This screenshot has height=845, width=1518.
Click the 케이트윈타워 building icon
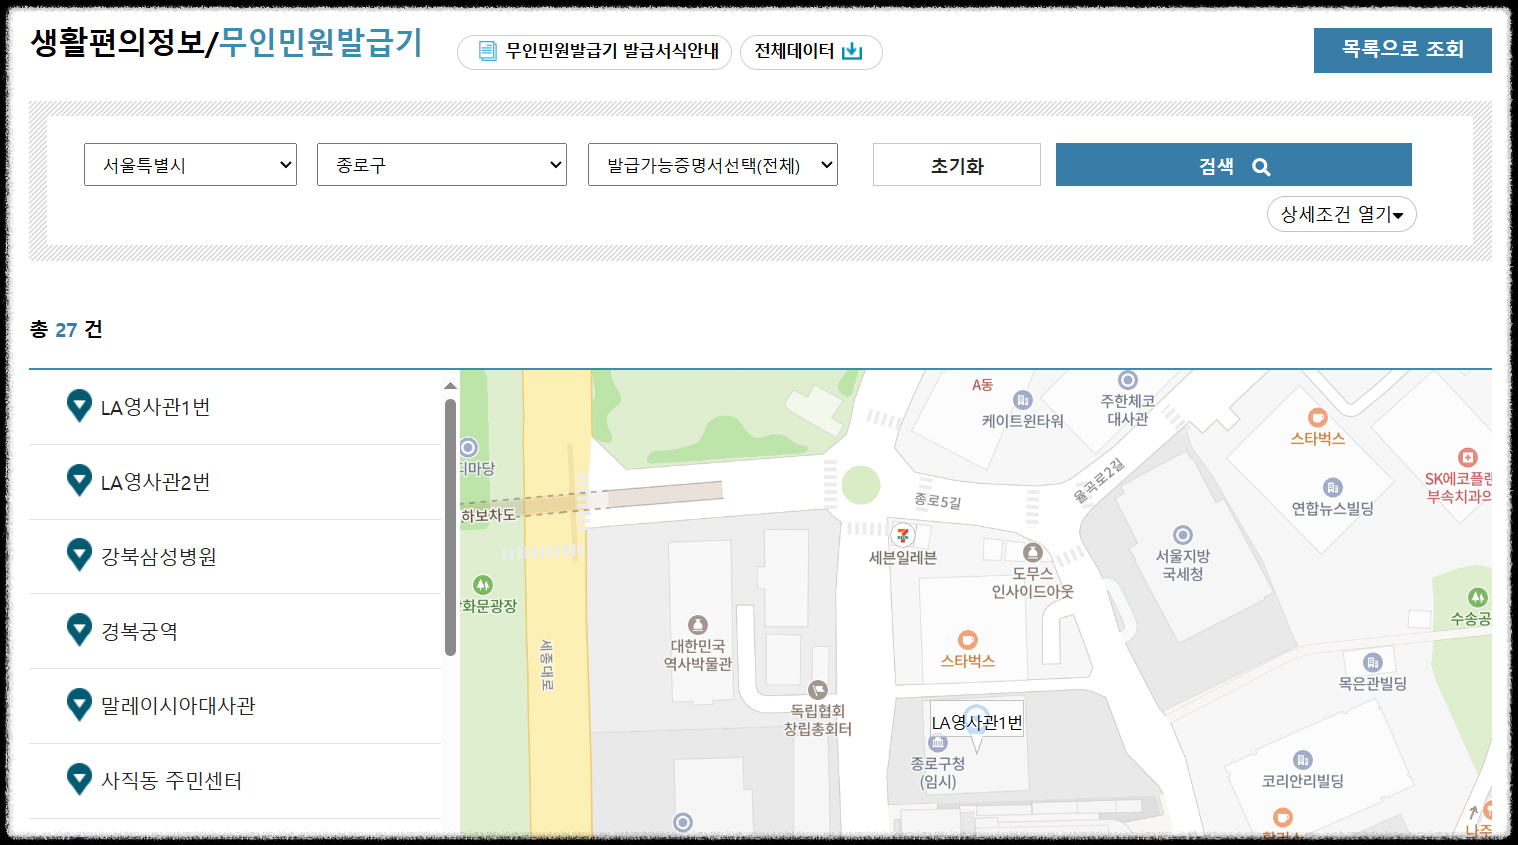coord(1022,400)
